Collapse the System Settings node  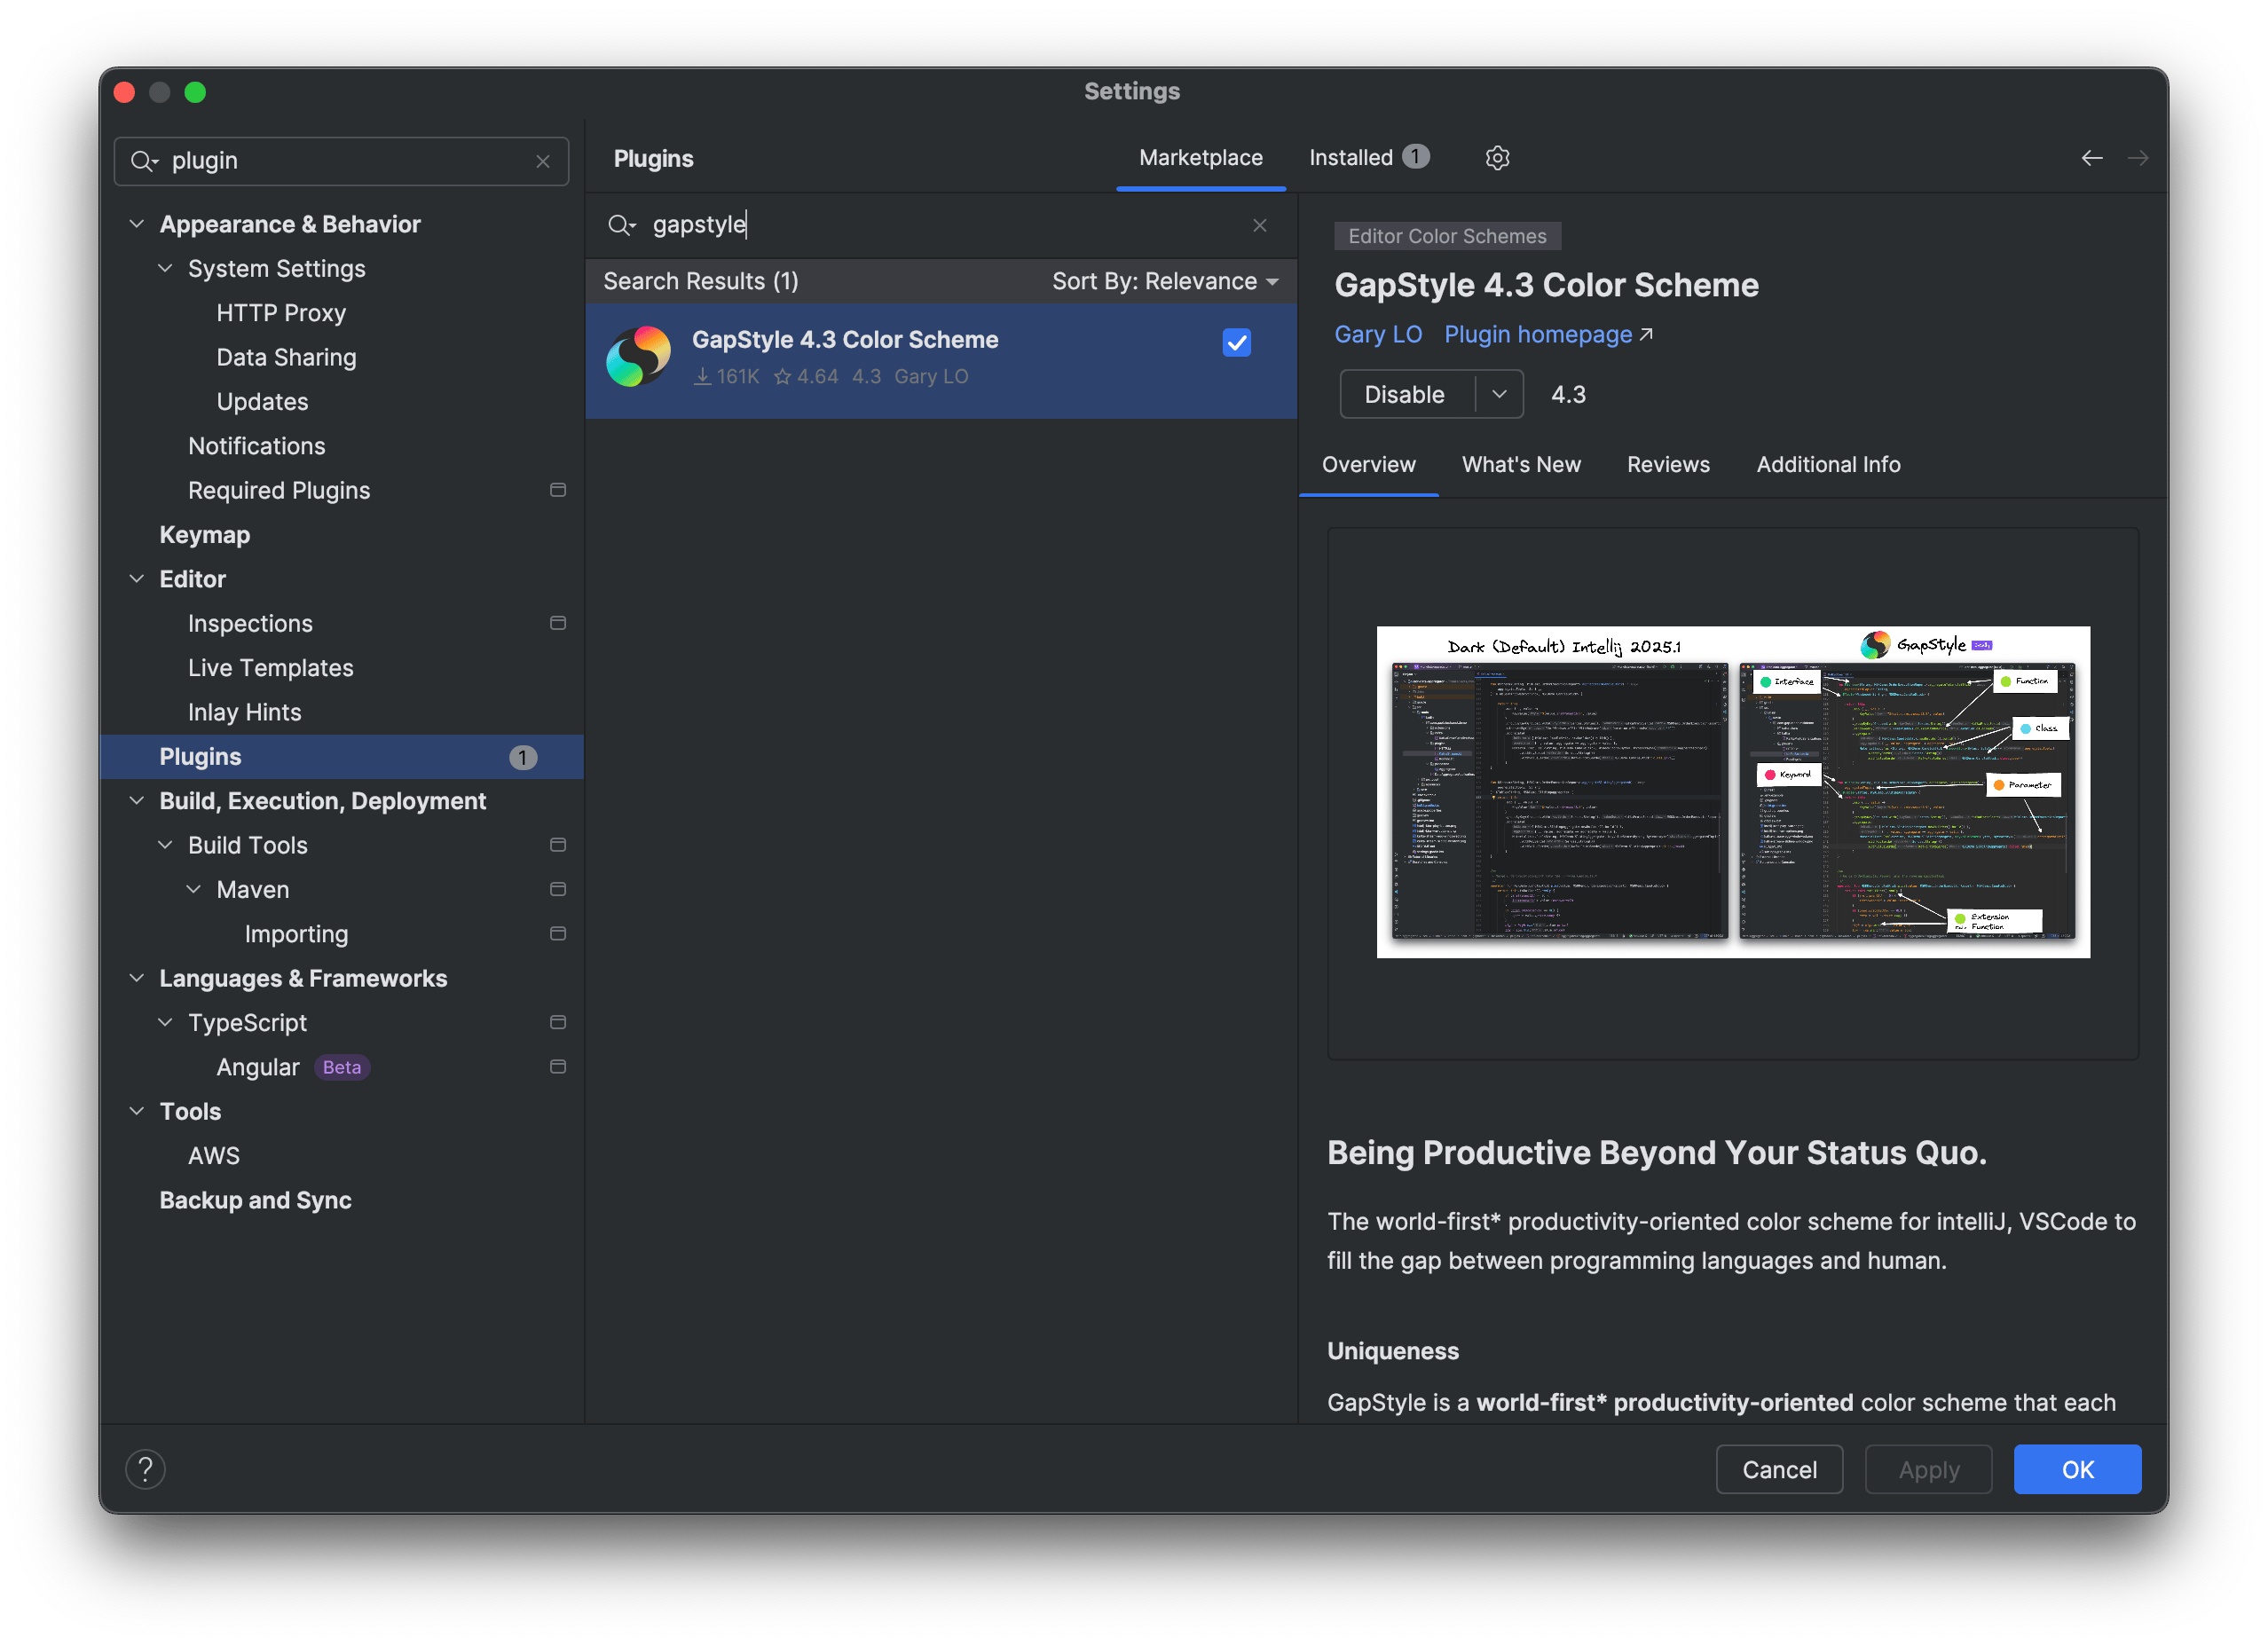[165, 268]
